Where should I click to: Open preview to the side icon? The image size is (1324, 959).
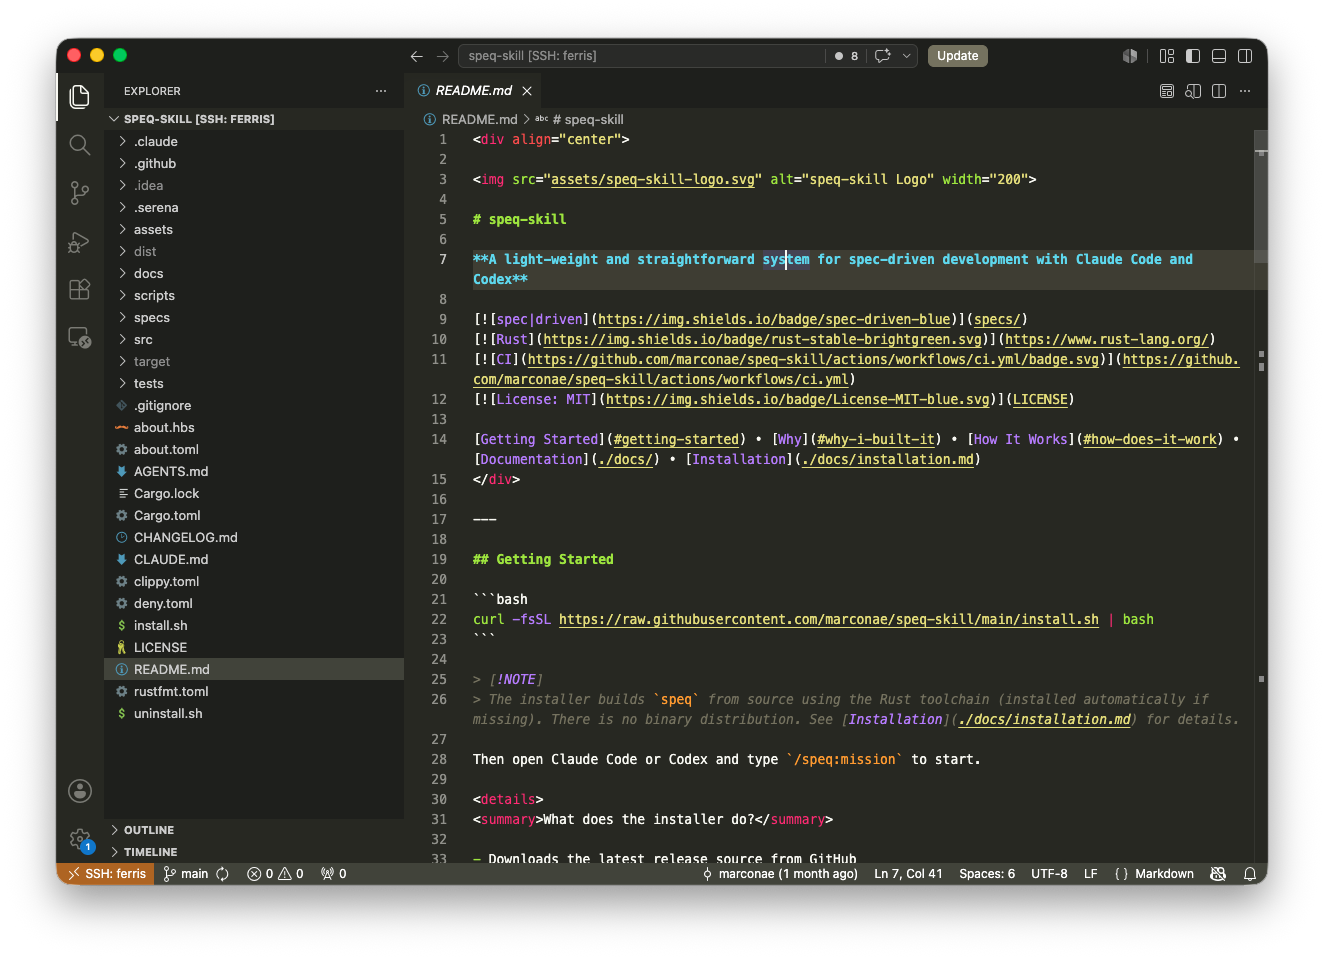coord(1193,91)
